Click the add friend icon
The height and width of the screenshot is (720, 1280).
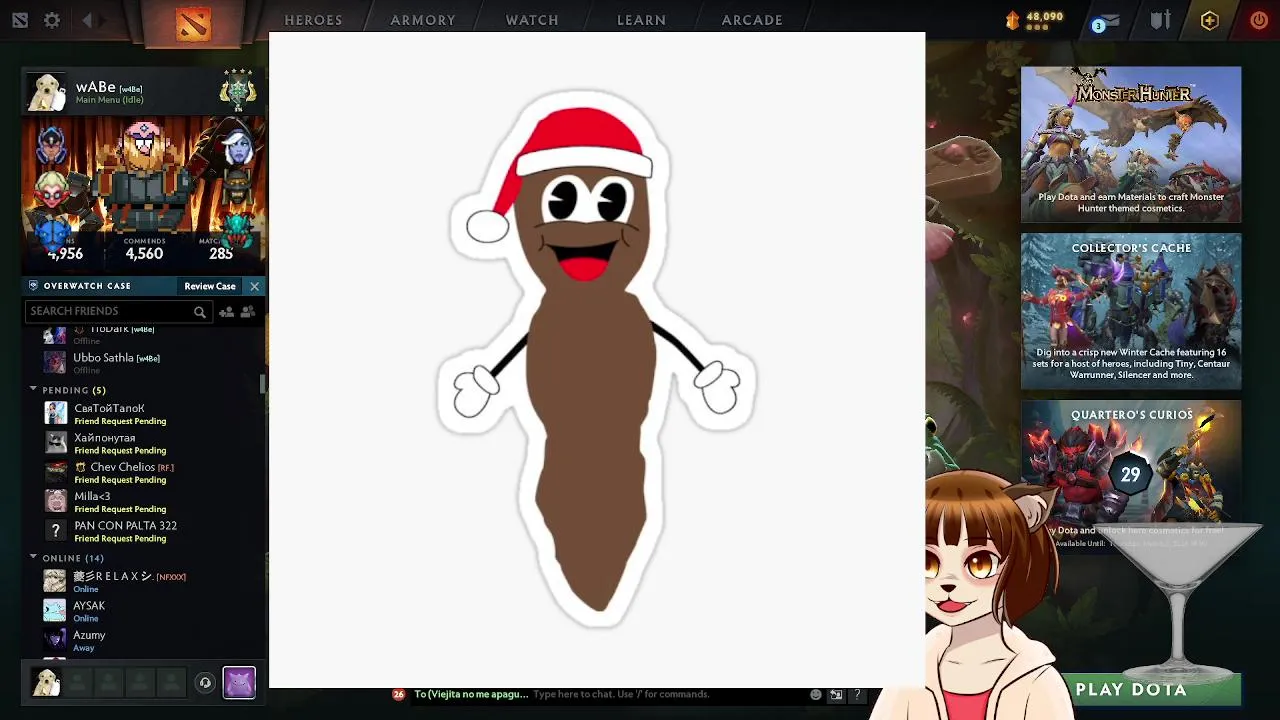click(227, 312)
